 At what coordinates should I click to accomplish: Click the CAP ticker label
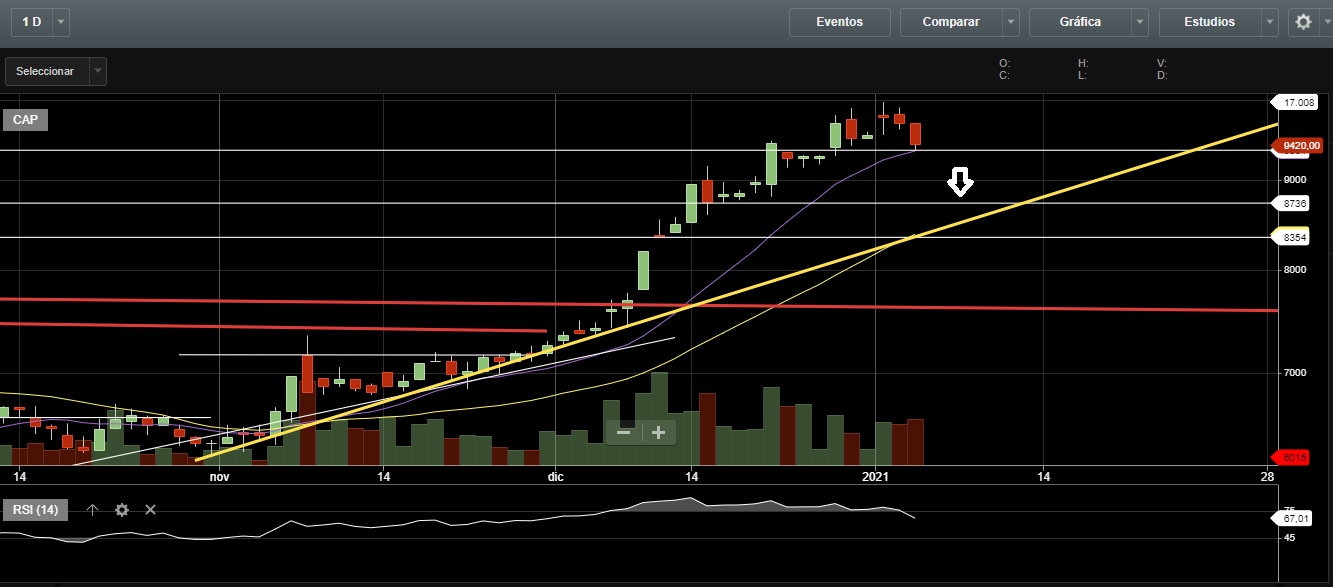pos(25,120)
